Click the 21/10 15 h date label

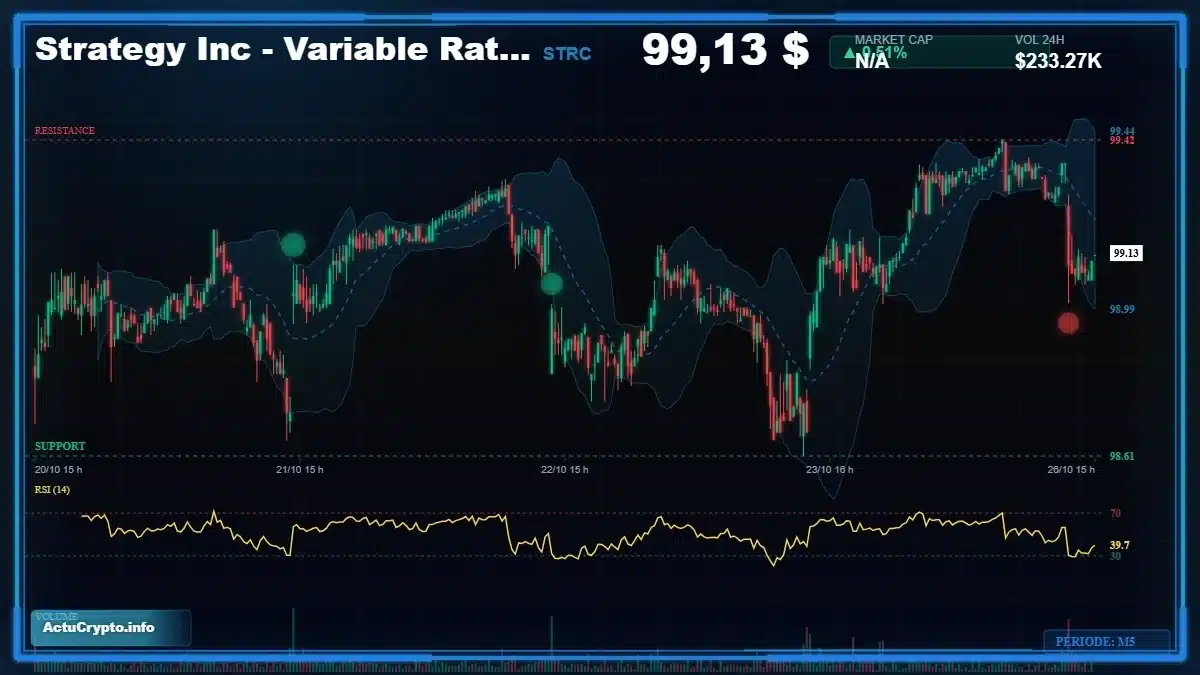300,469
